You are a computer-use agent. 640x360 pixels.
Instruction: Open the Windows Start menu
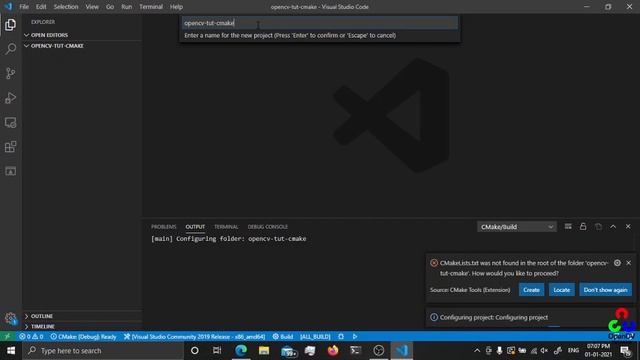pos(11,351)
